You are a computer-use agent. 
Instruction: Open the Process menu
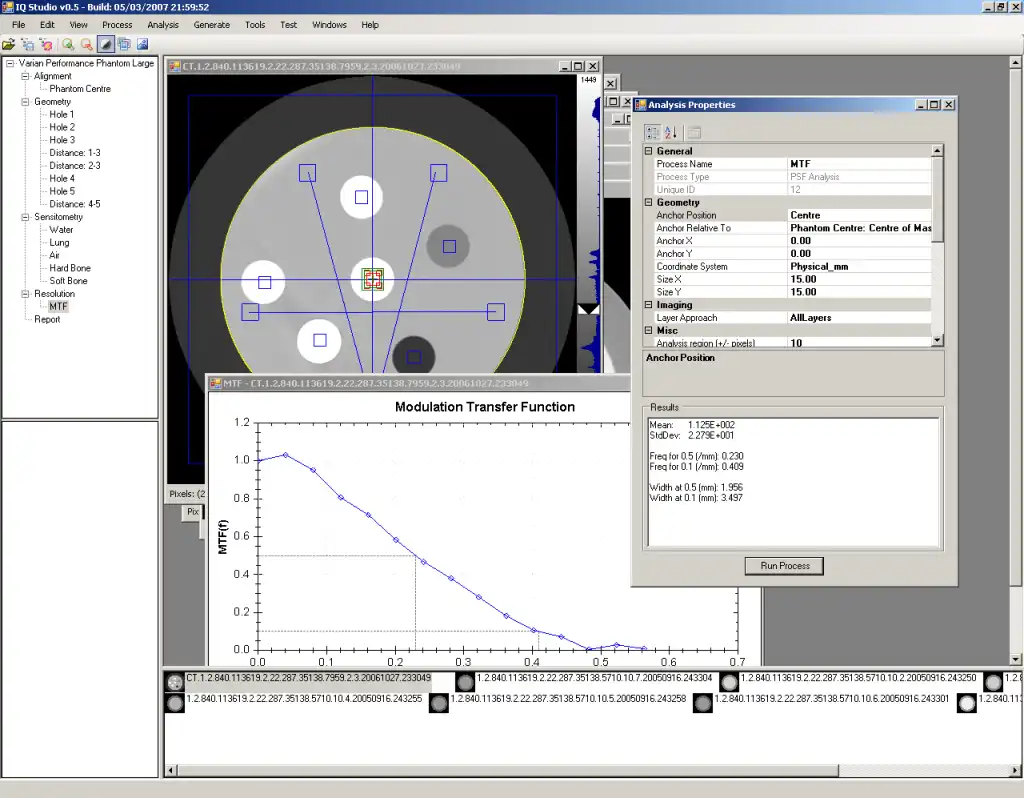[117, 25]
